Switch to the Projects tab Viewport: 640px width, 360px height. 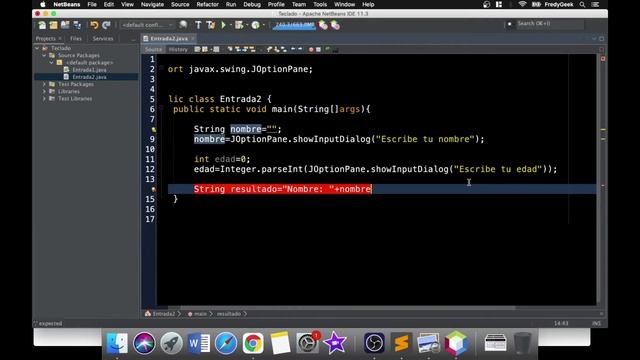point(45,38)
